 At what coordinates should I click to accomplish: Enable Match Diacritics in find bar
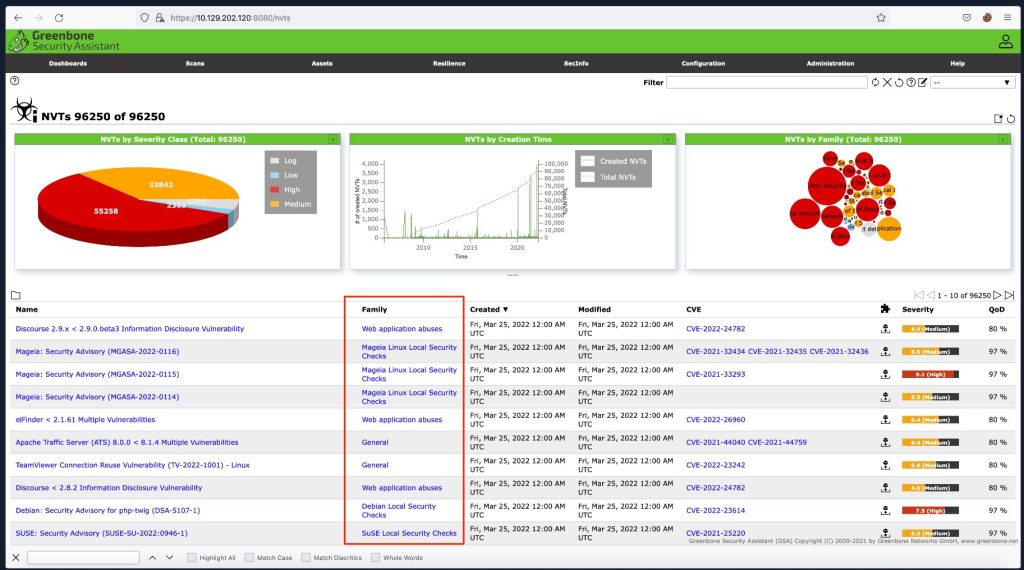point(306,558)
